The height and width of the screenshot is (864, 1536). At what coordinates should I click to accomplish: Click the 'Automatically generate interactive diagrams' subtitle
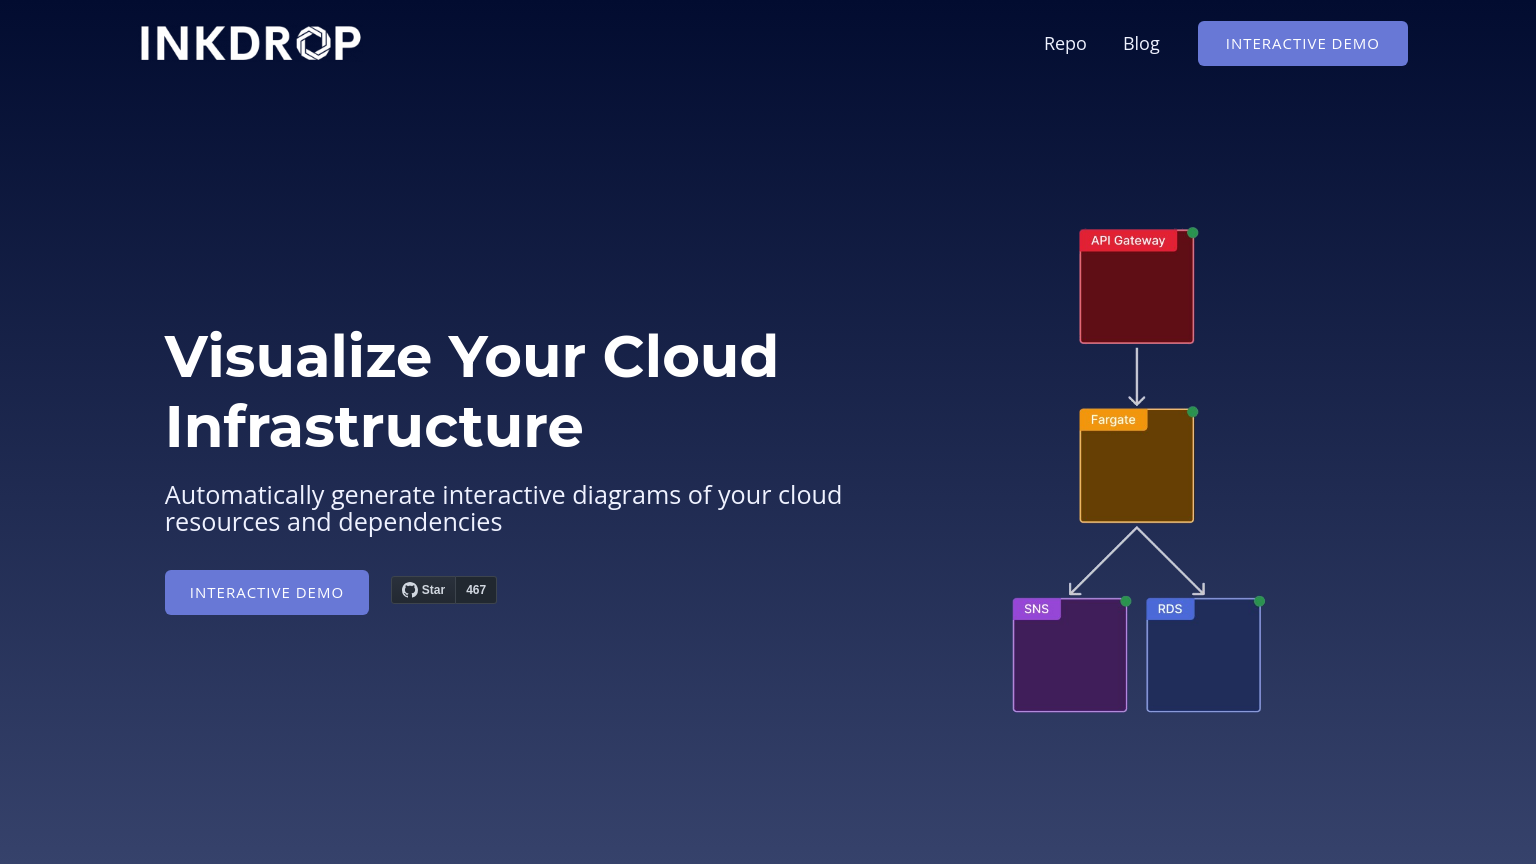(x=503, y=508)
